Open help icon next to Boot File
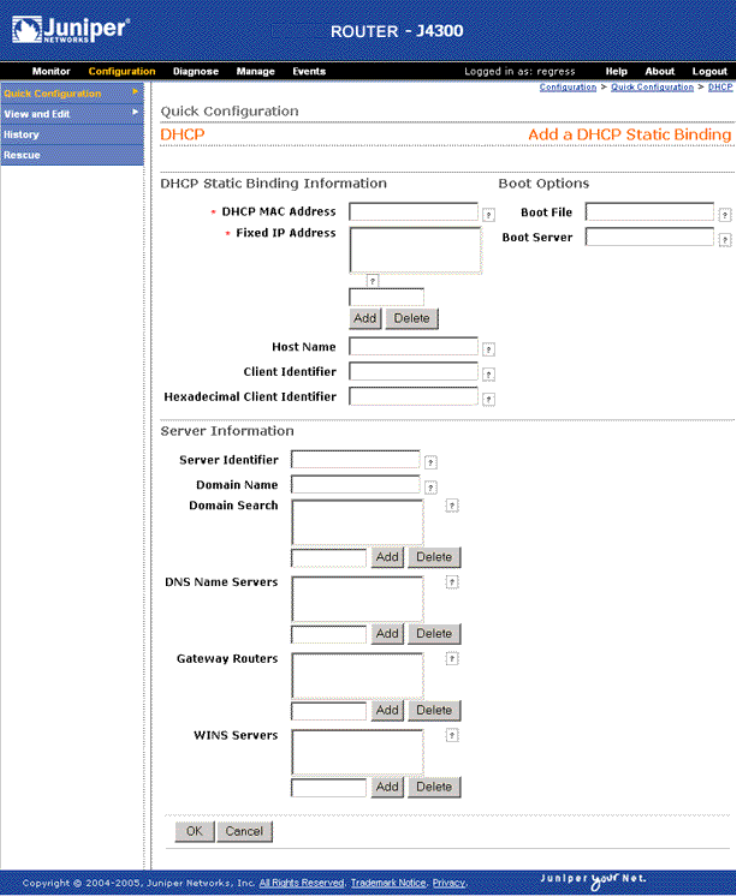 tap(725, 215)
